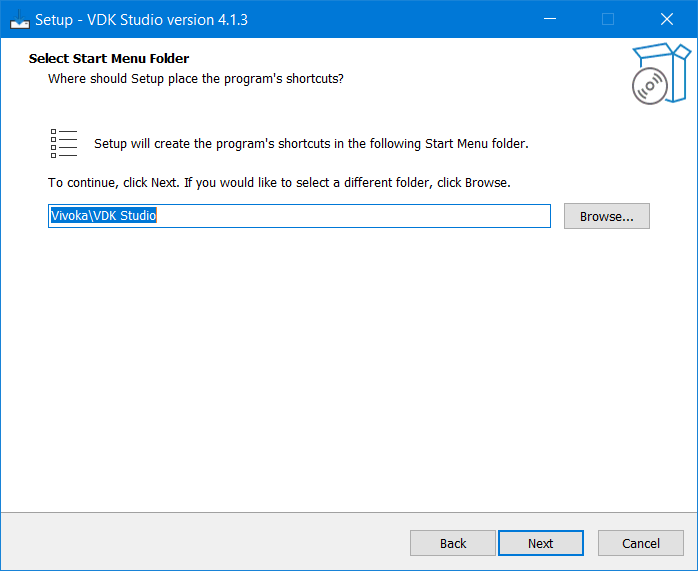Click the 'To continue, click Next' instruction text
The image size is (698, 571).
(279, 183)
